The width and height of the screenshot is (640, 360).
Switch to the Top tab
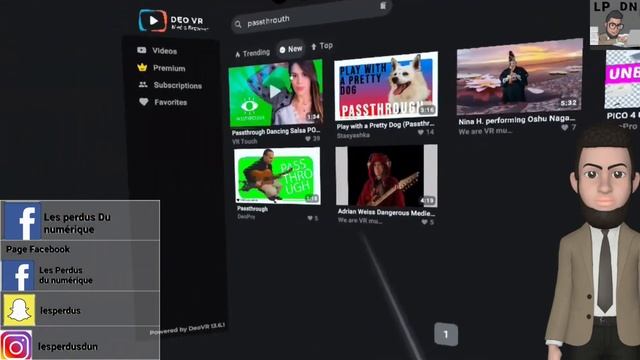tap(322, 46)
